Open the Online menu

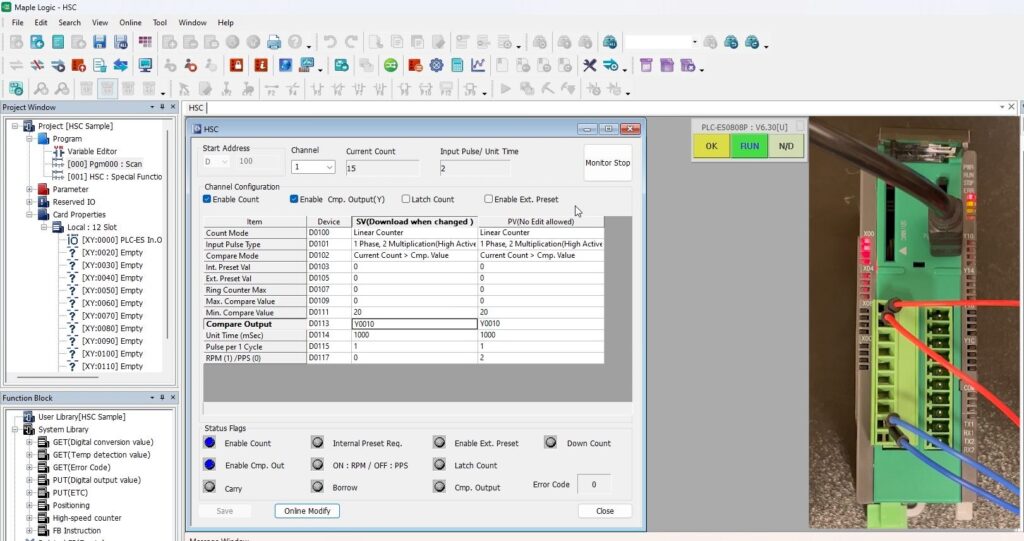click(x=130, y=22)
